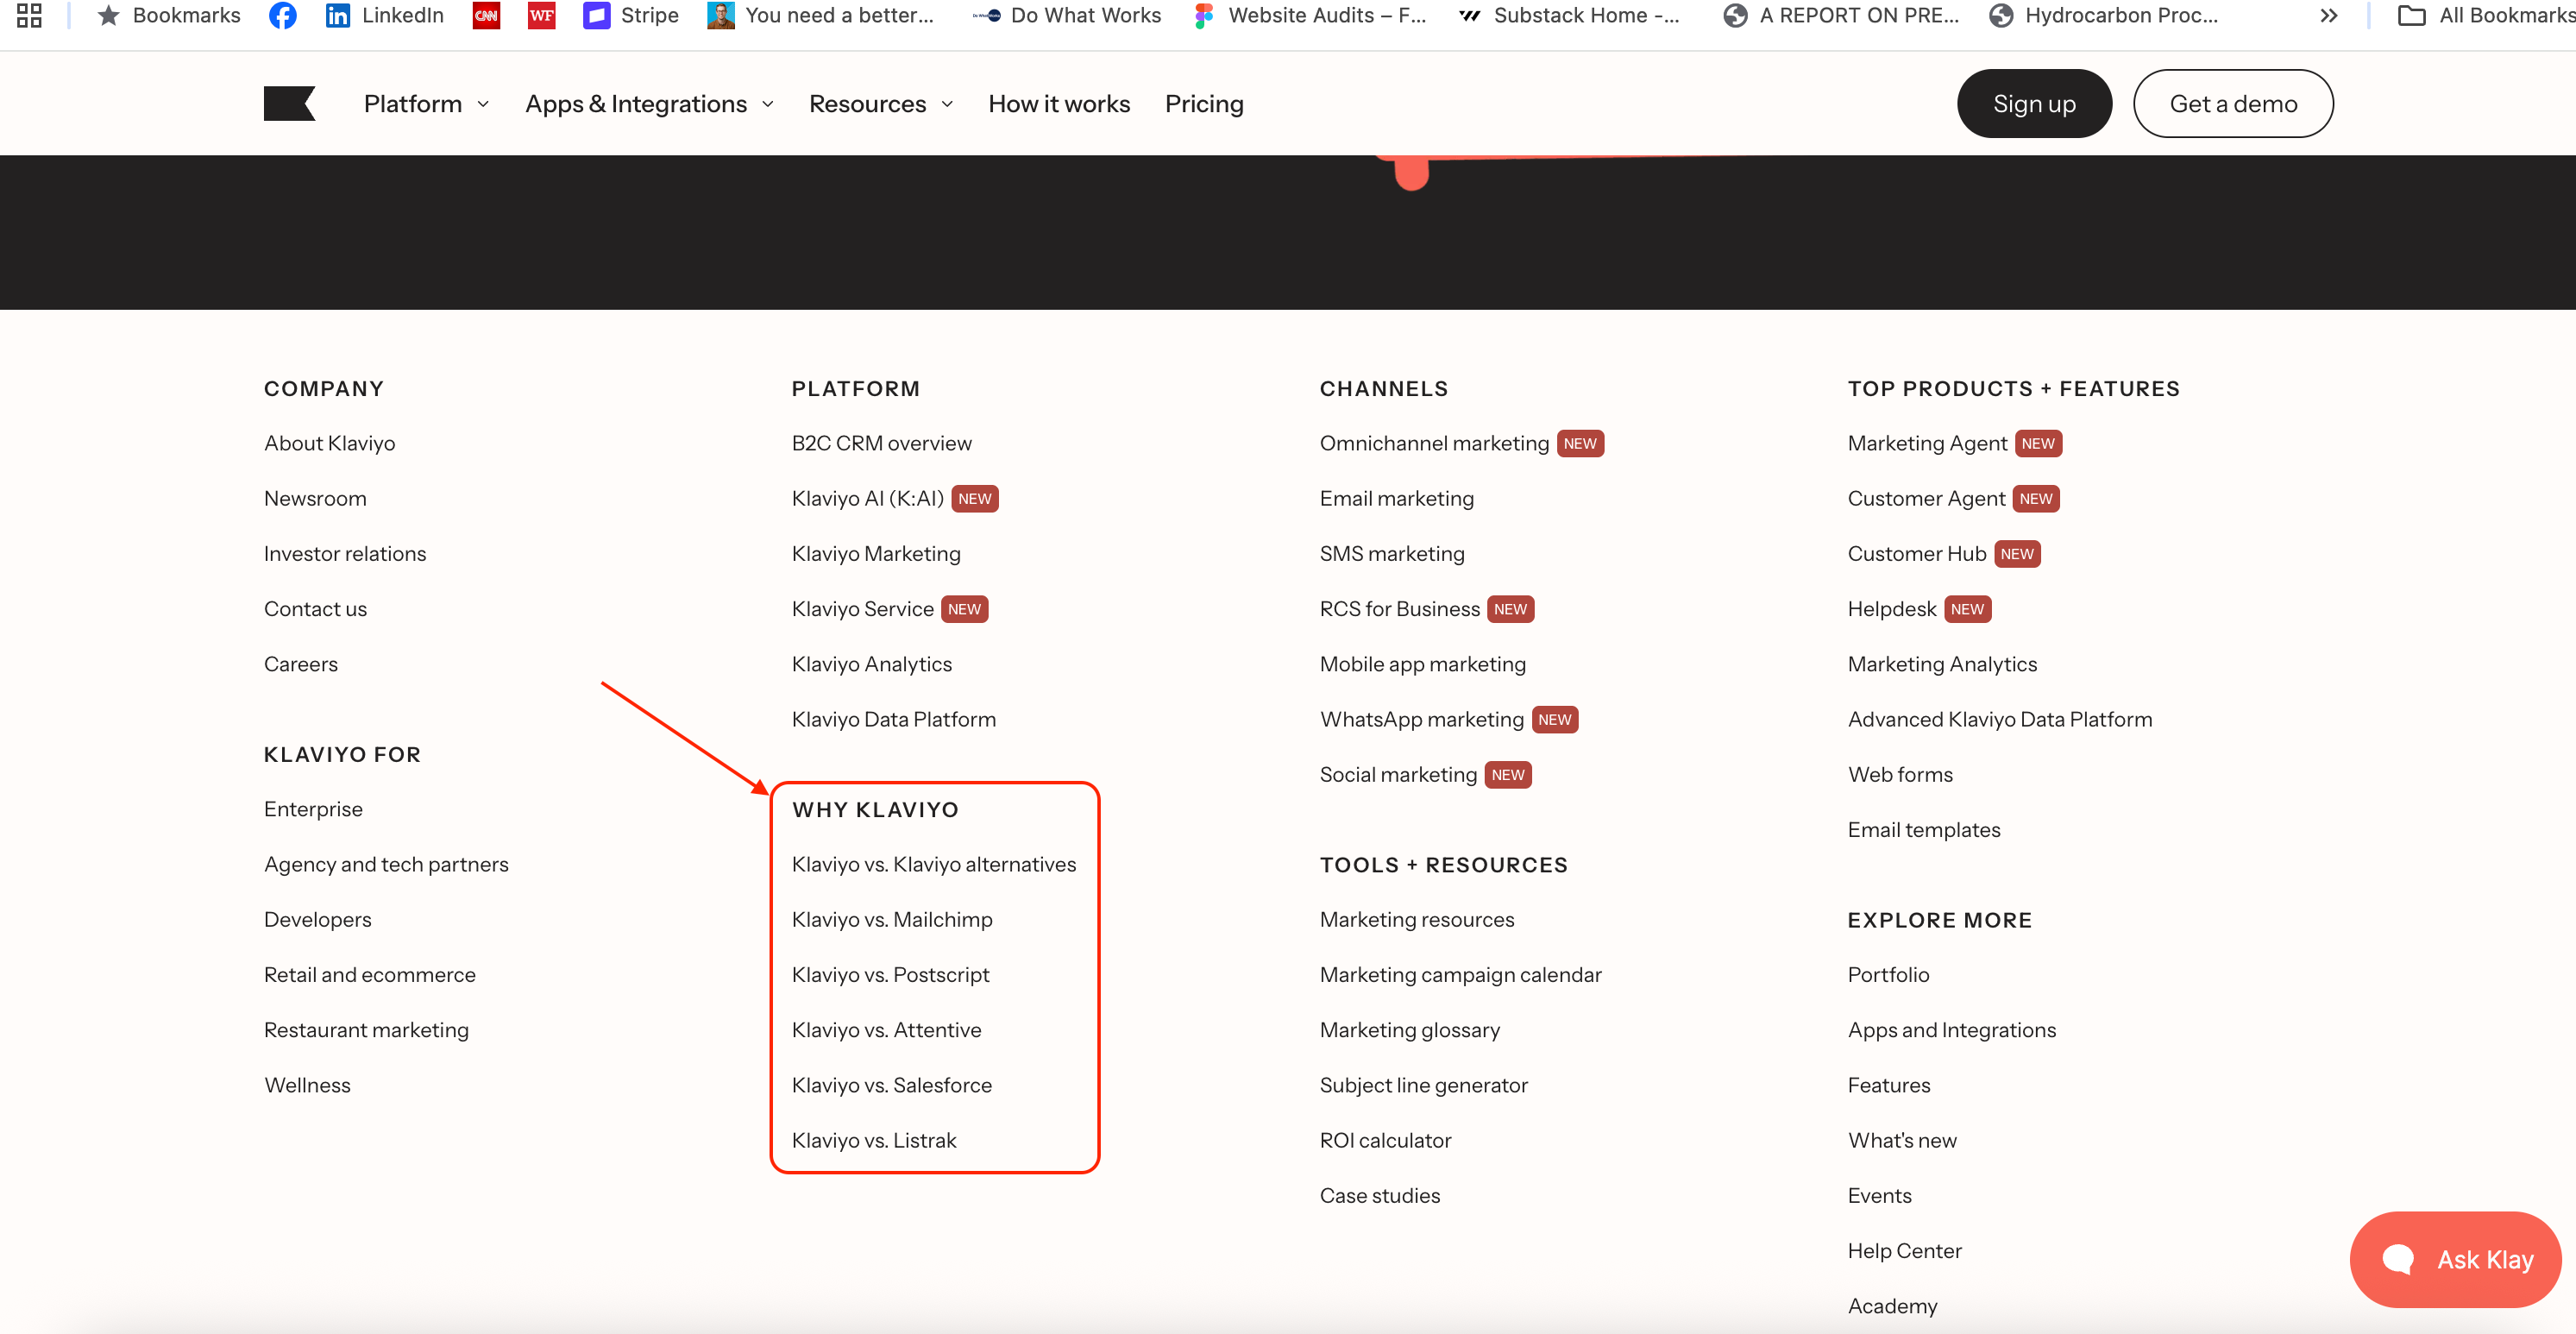
Task: Open Email templates link
Action: pyautogui.click(x=1924, y=829)
